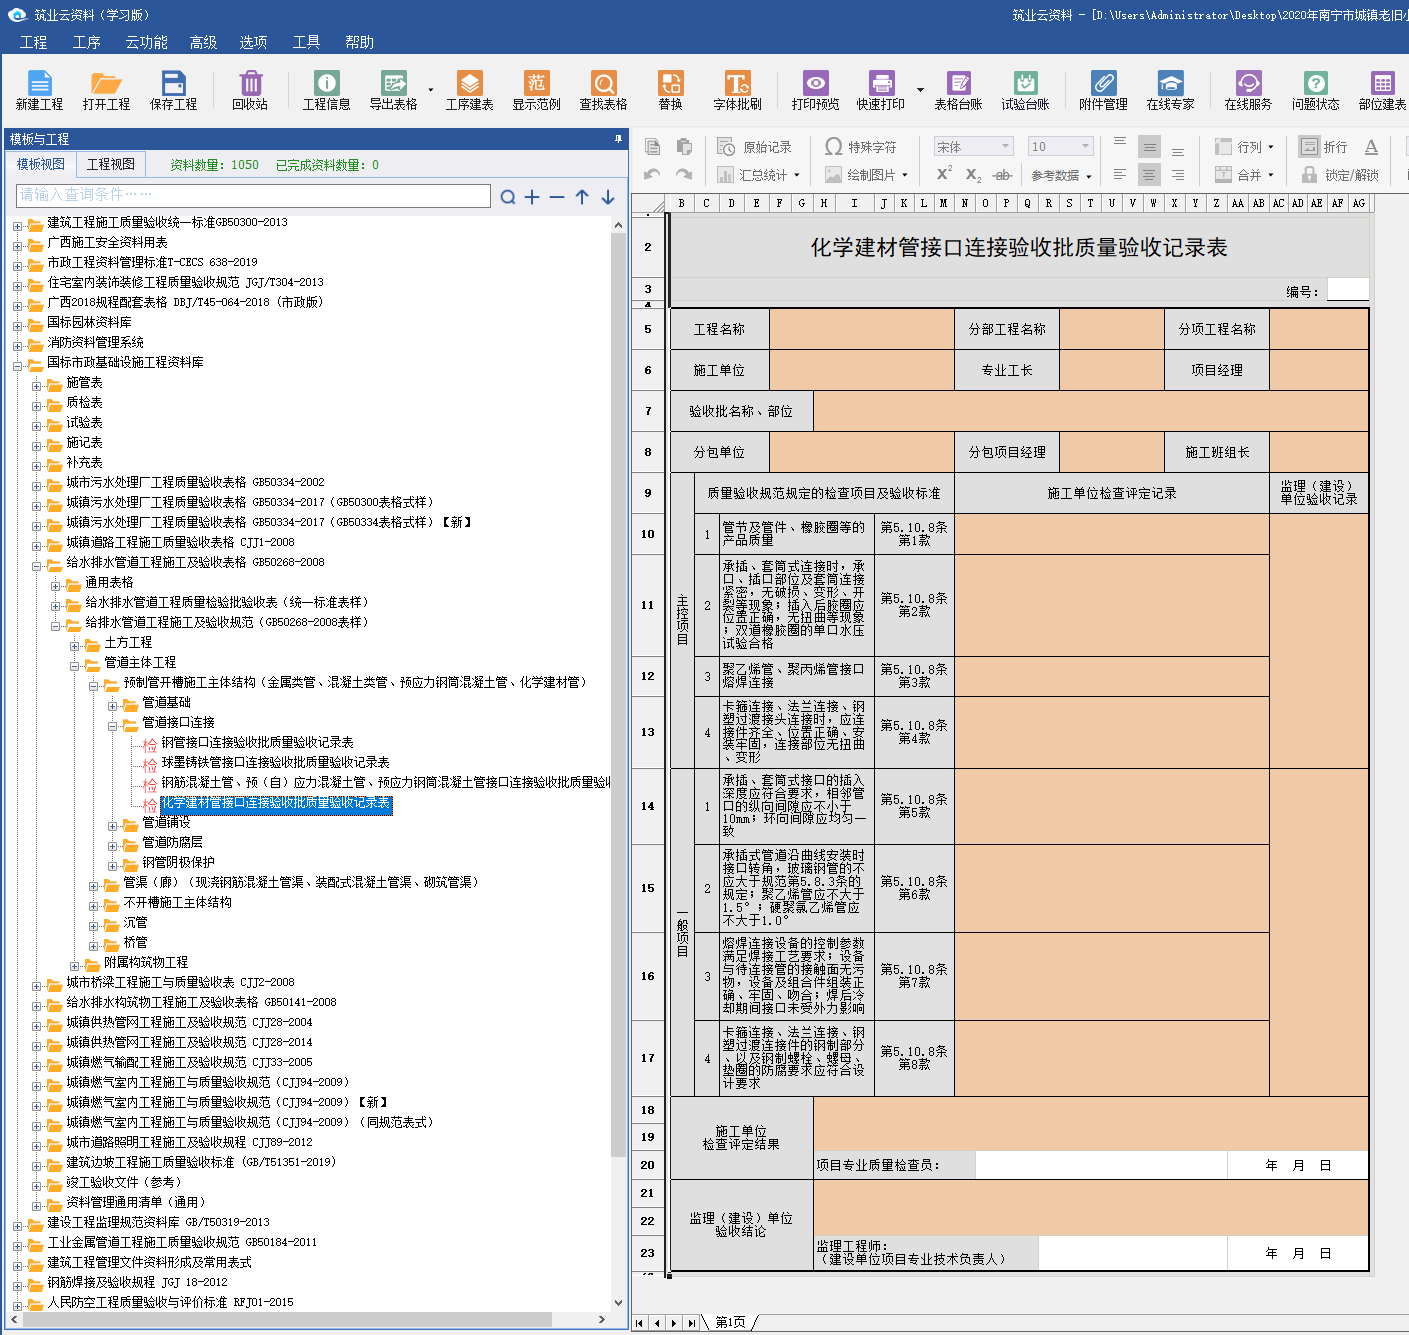1409x1335 pixels.
Task: Click the 导出表格 export icon
Action: (x=394, y=90)
